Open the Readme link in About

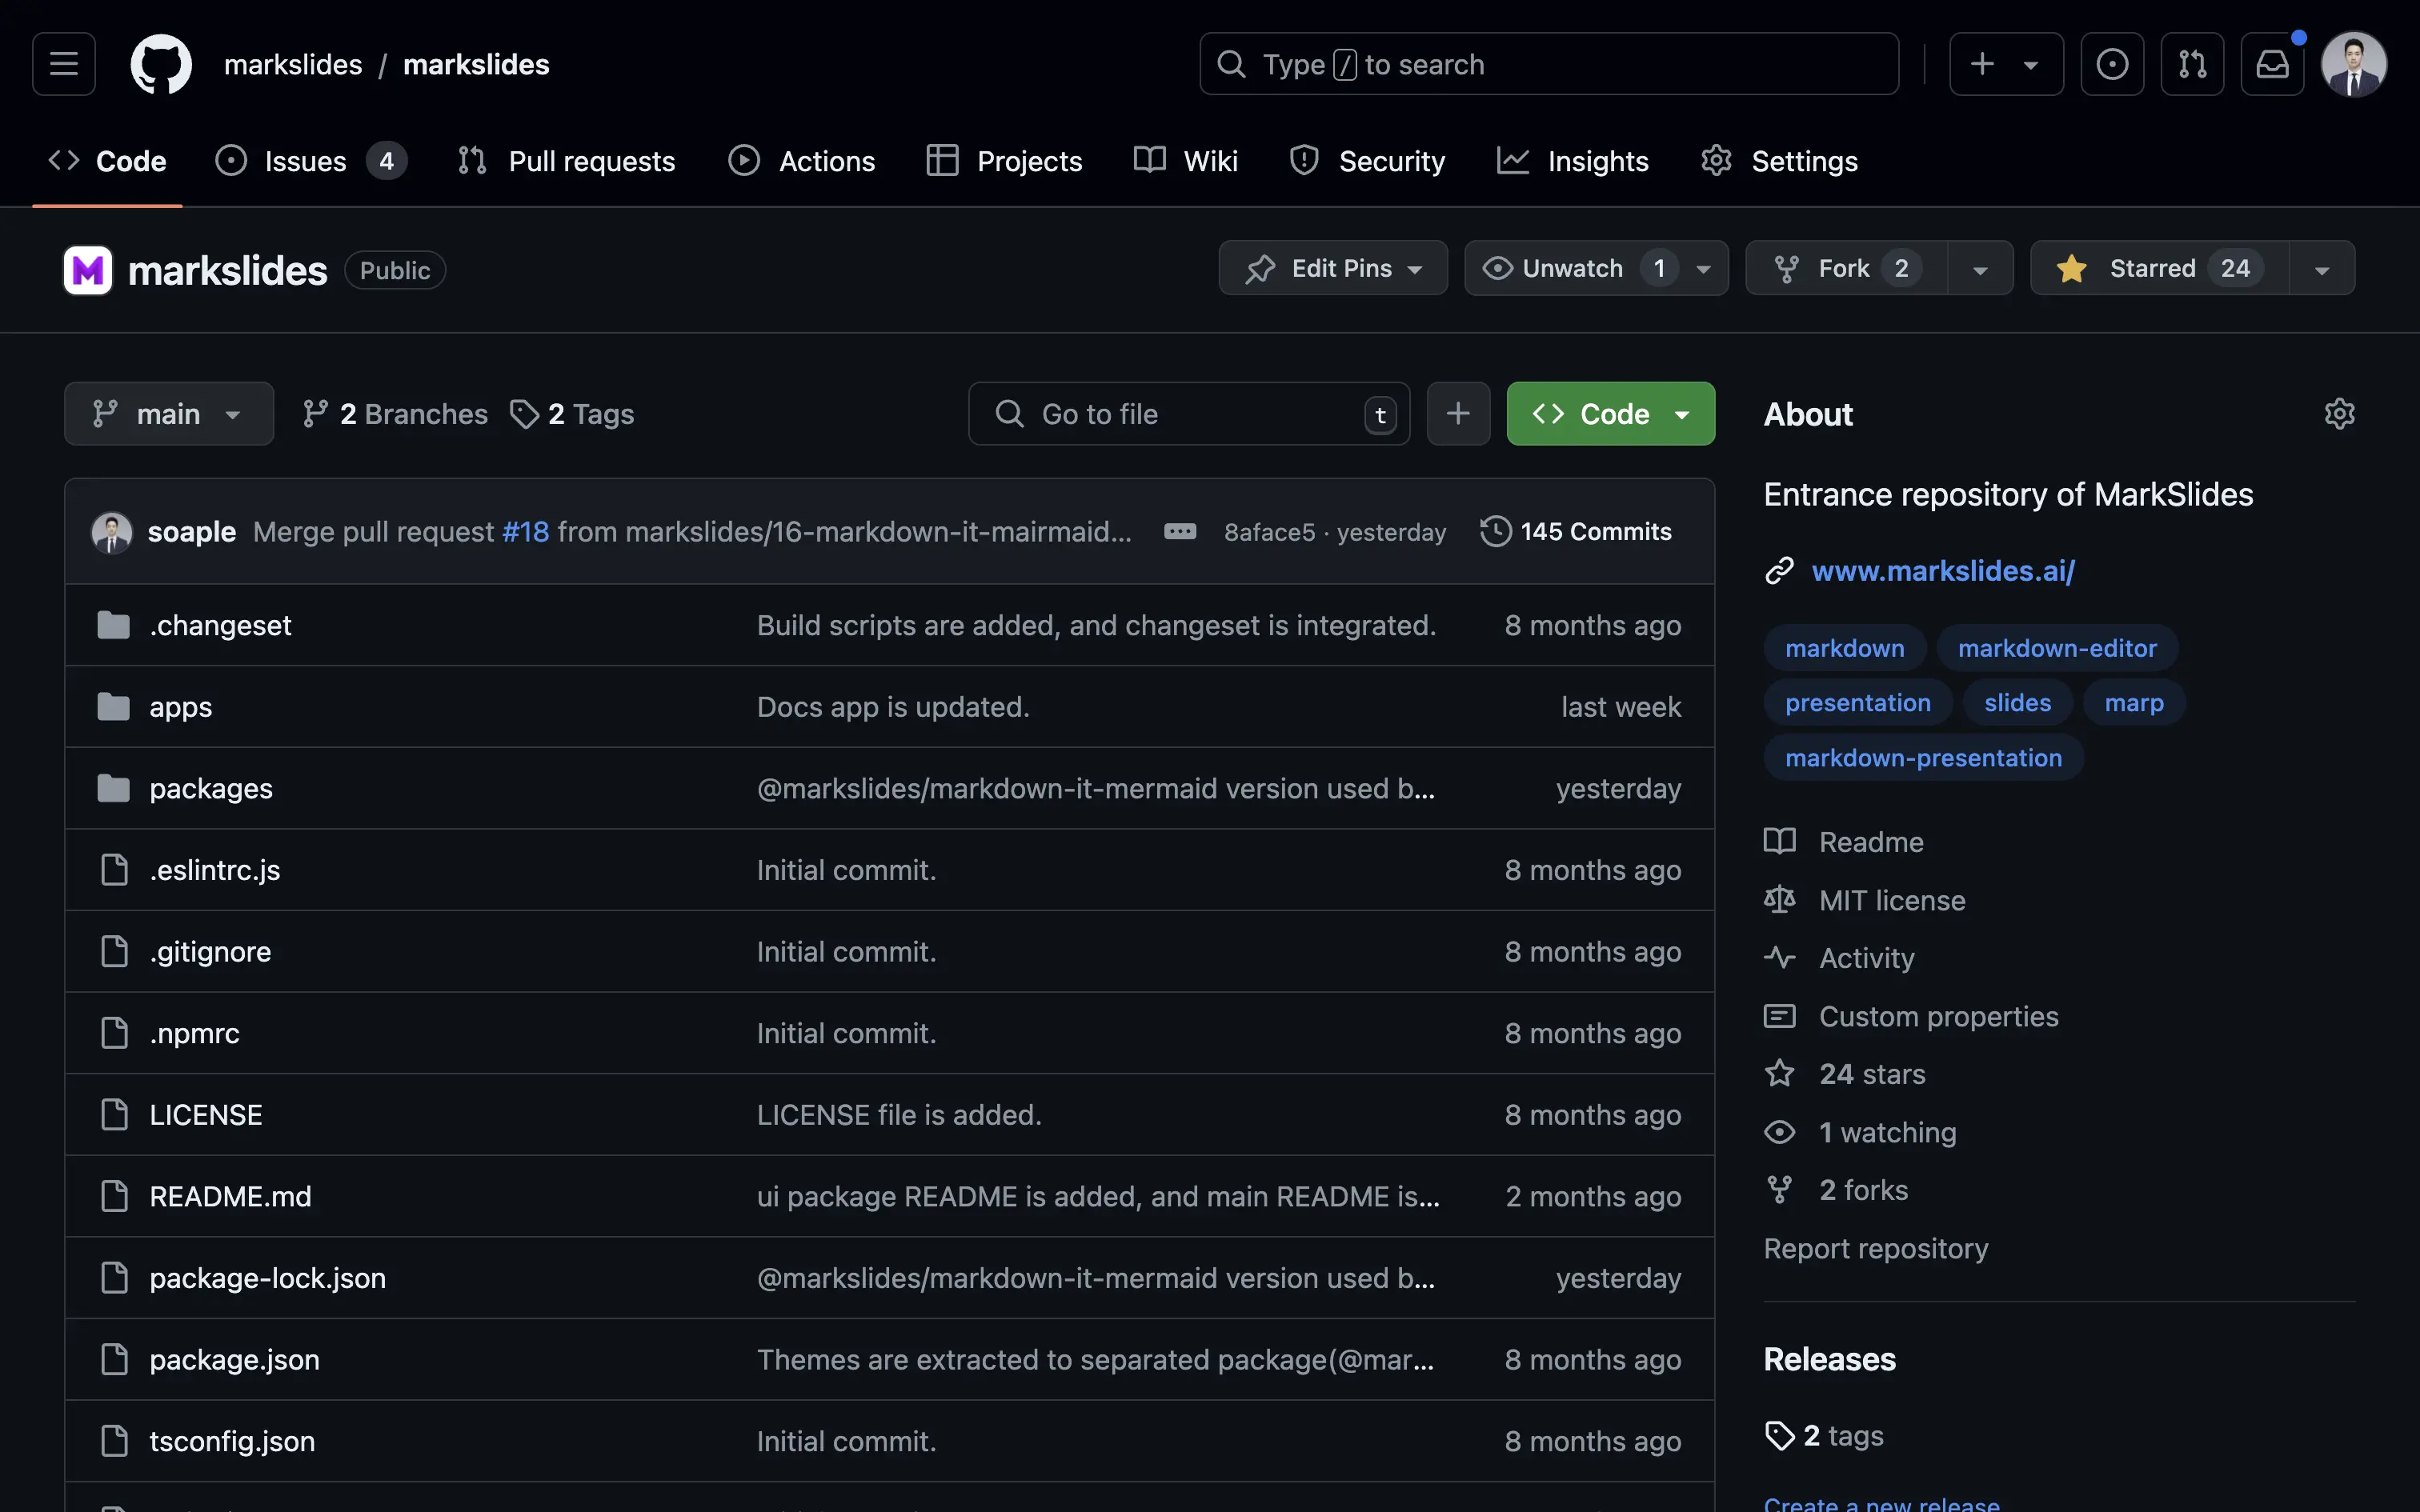pyautogui.click(x=1844, y=842)
